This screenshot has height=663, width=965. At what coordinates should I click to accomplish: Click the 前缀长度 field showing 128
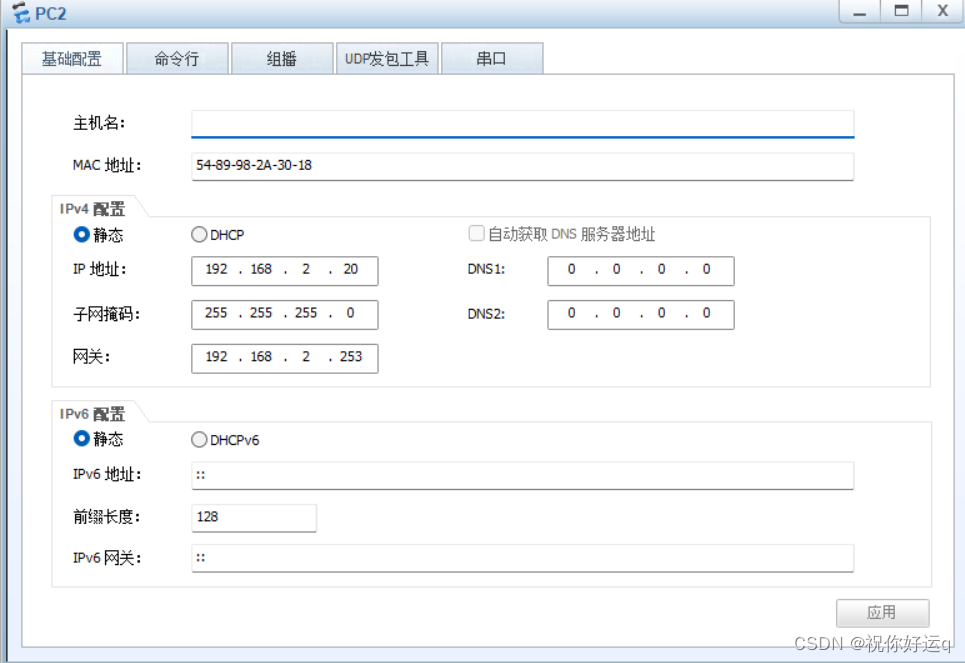254,517
